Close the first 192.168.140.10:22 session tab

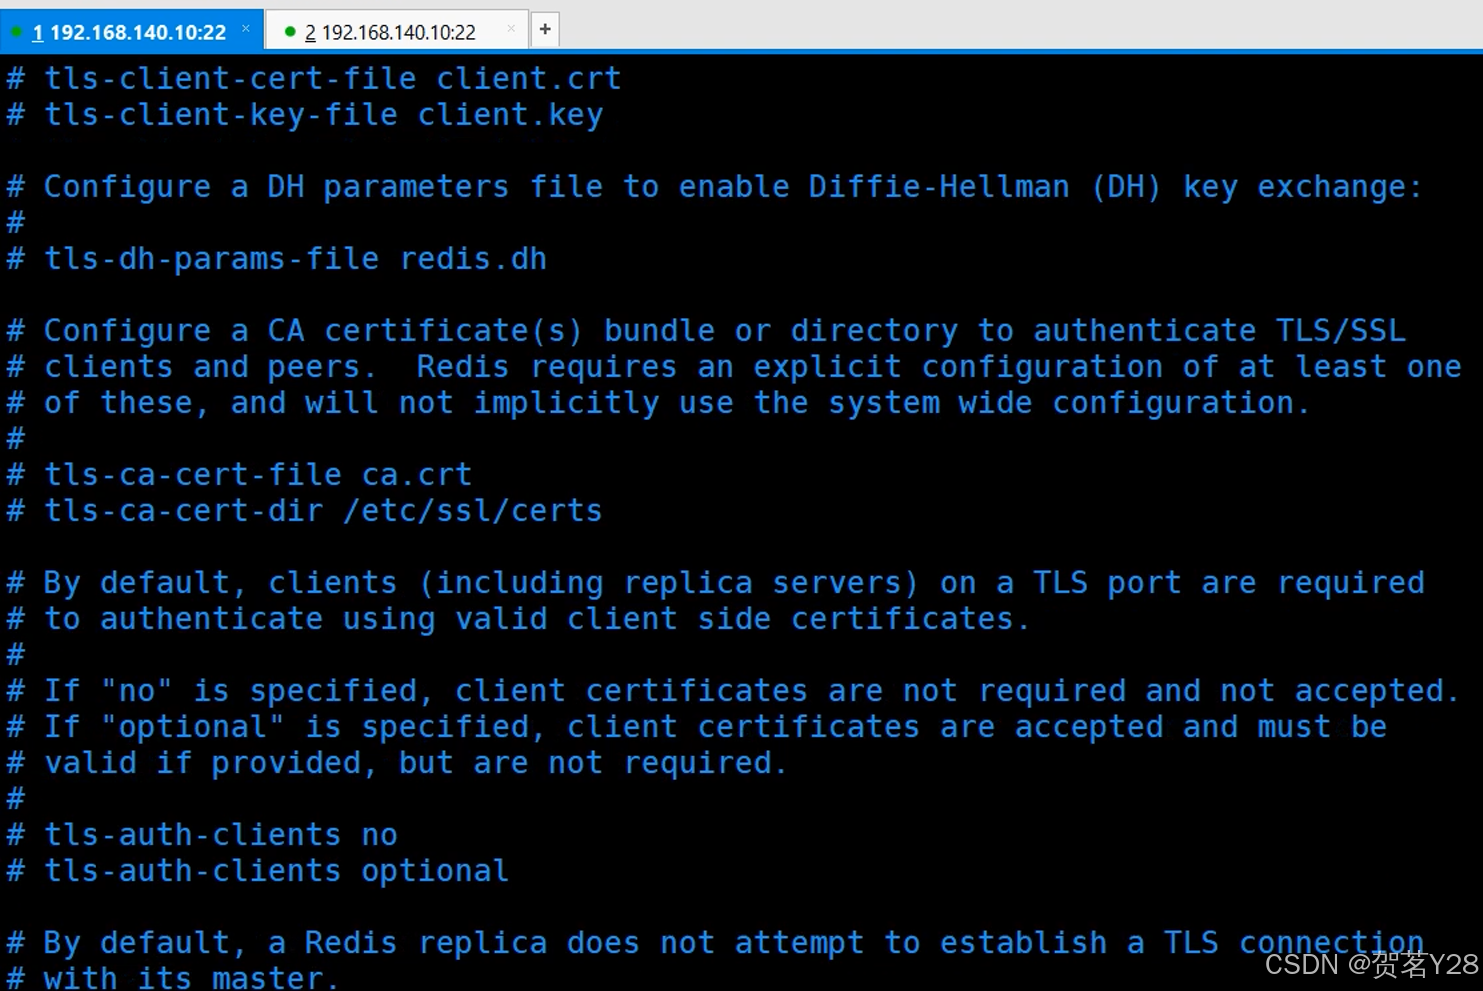tap(246, 29)
